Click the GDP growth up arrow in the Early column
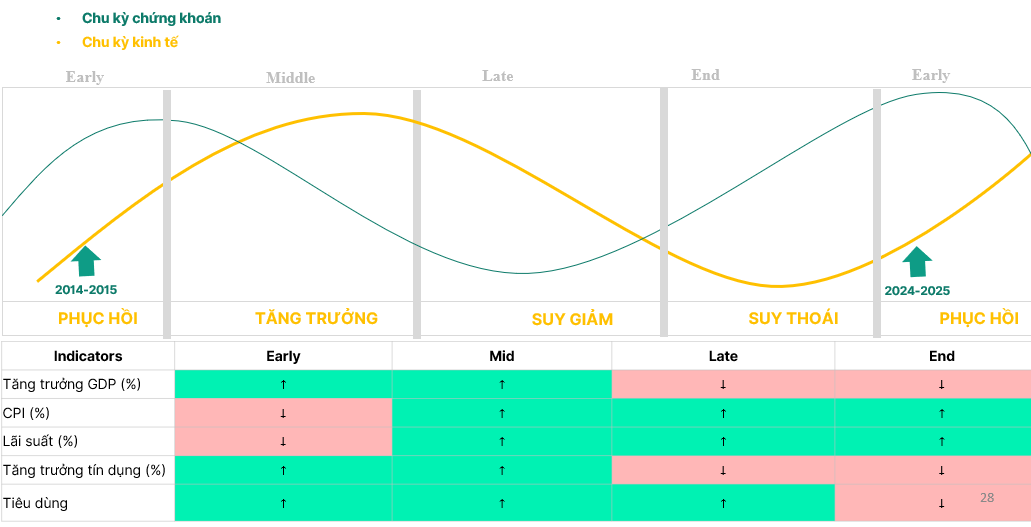Screen dimensions: 1031x527 tap(283, 384)
